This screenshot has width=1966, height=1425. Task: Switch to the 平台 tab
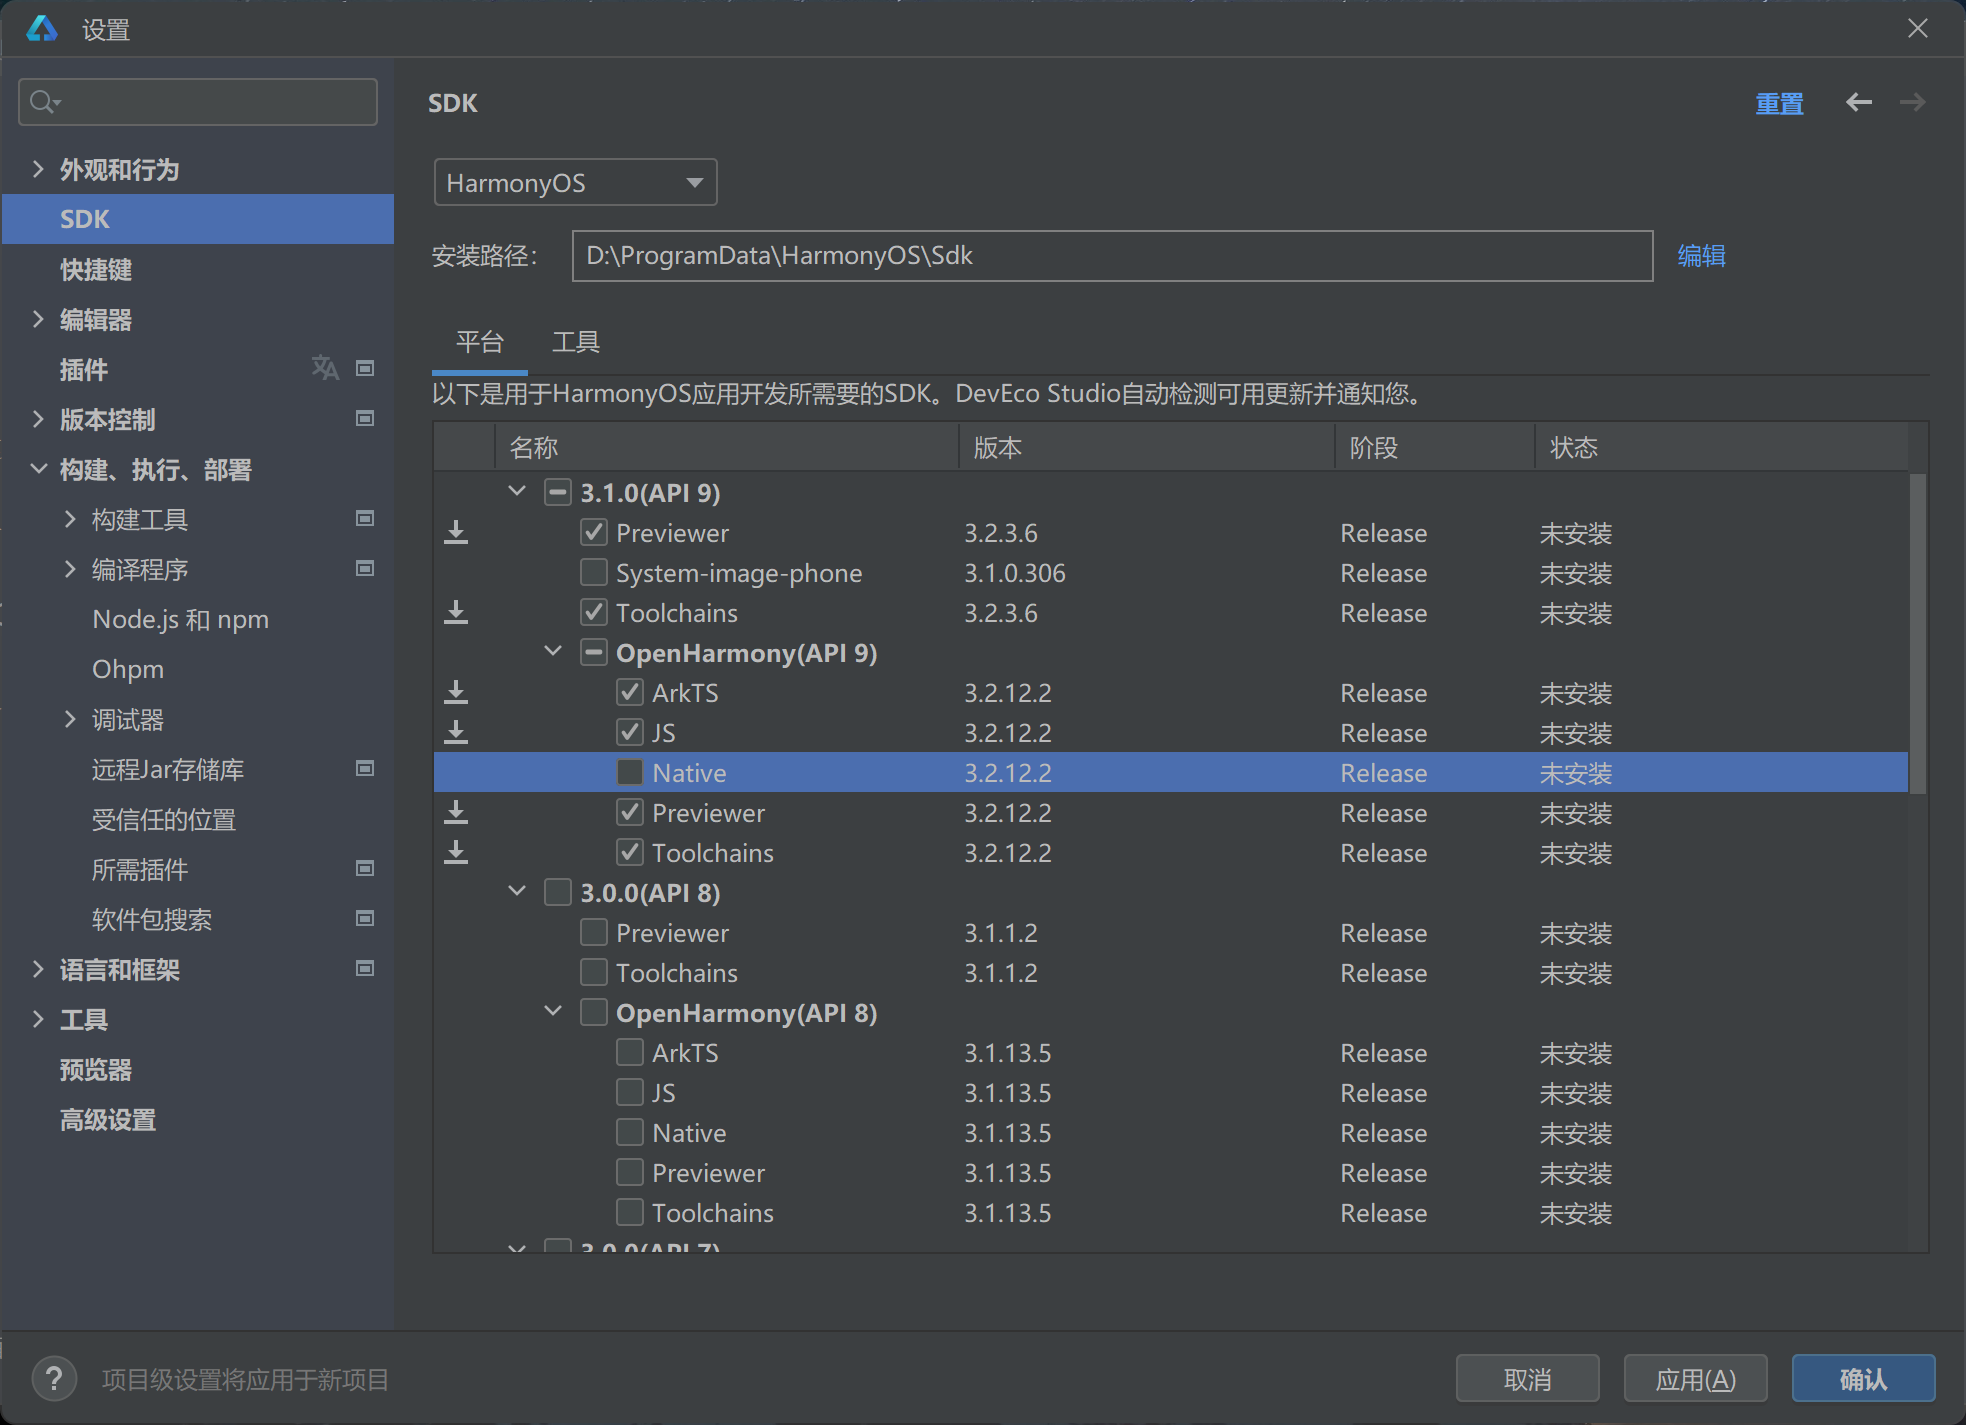[x=480, y=342]
